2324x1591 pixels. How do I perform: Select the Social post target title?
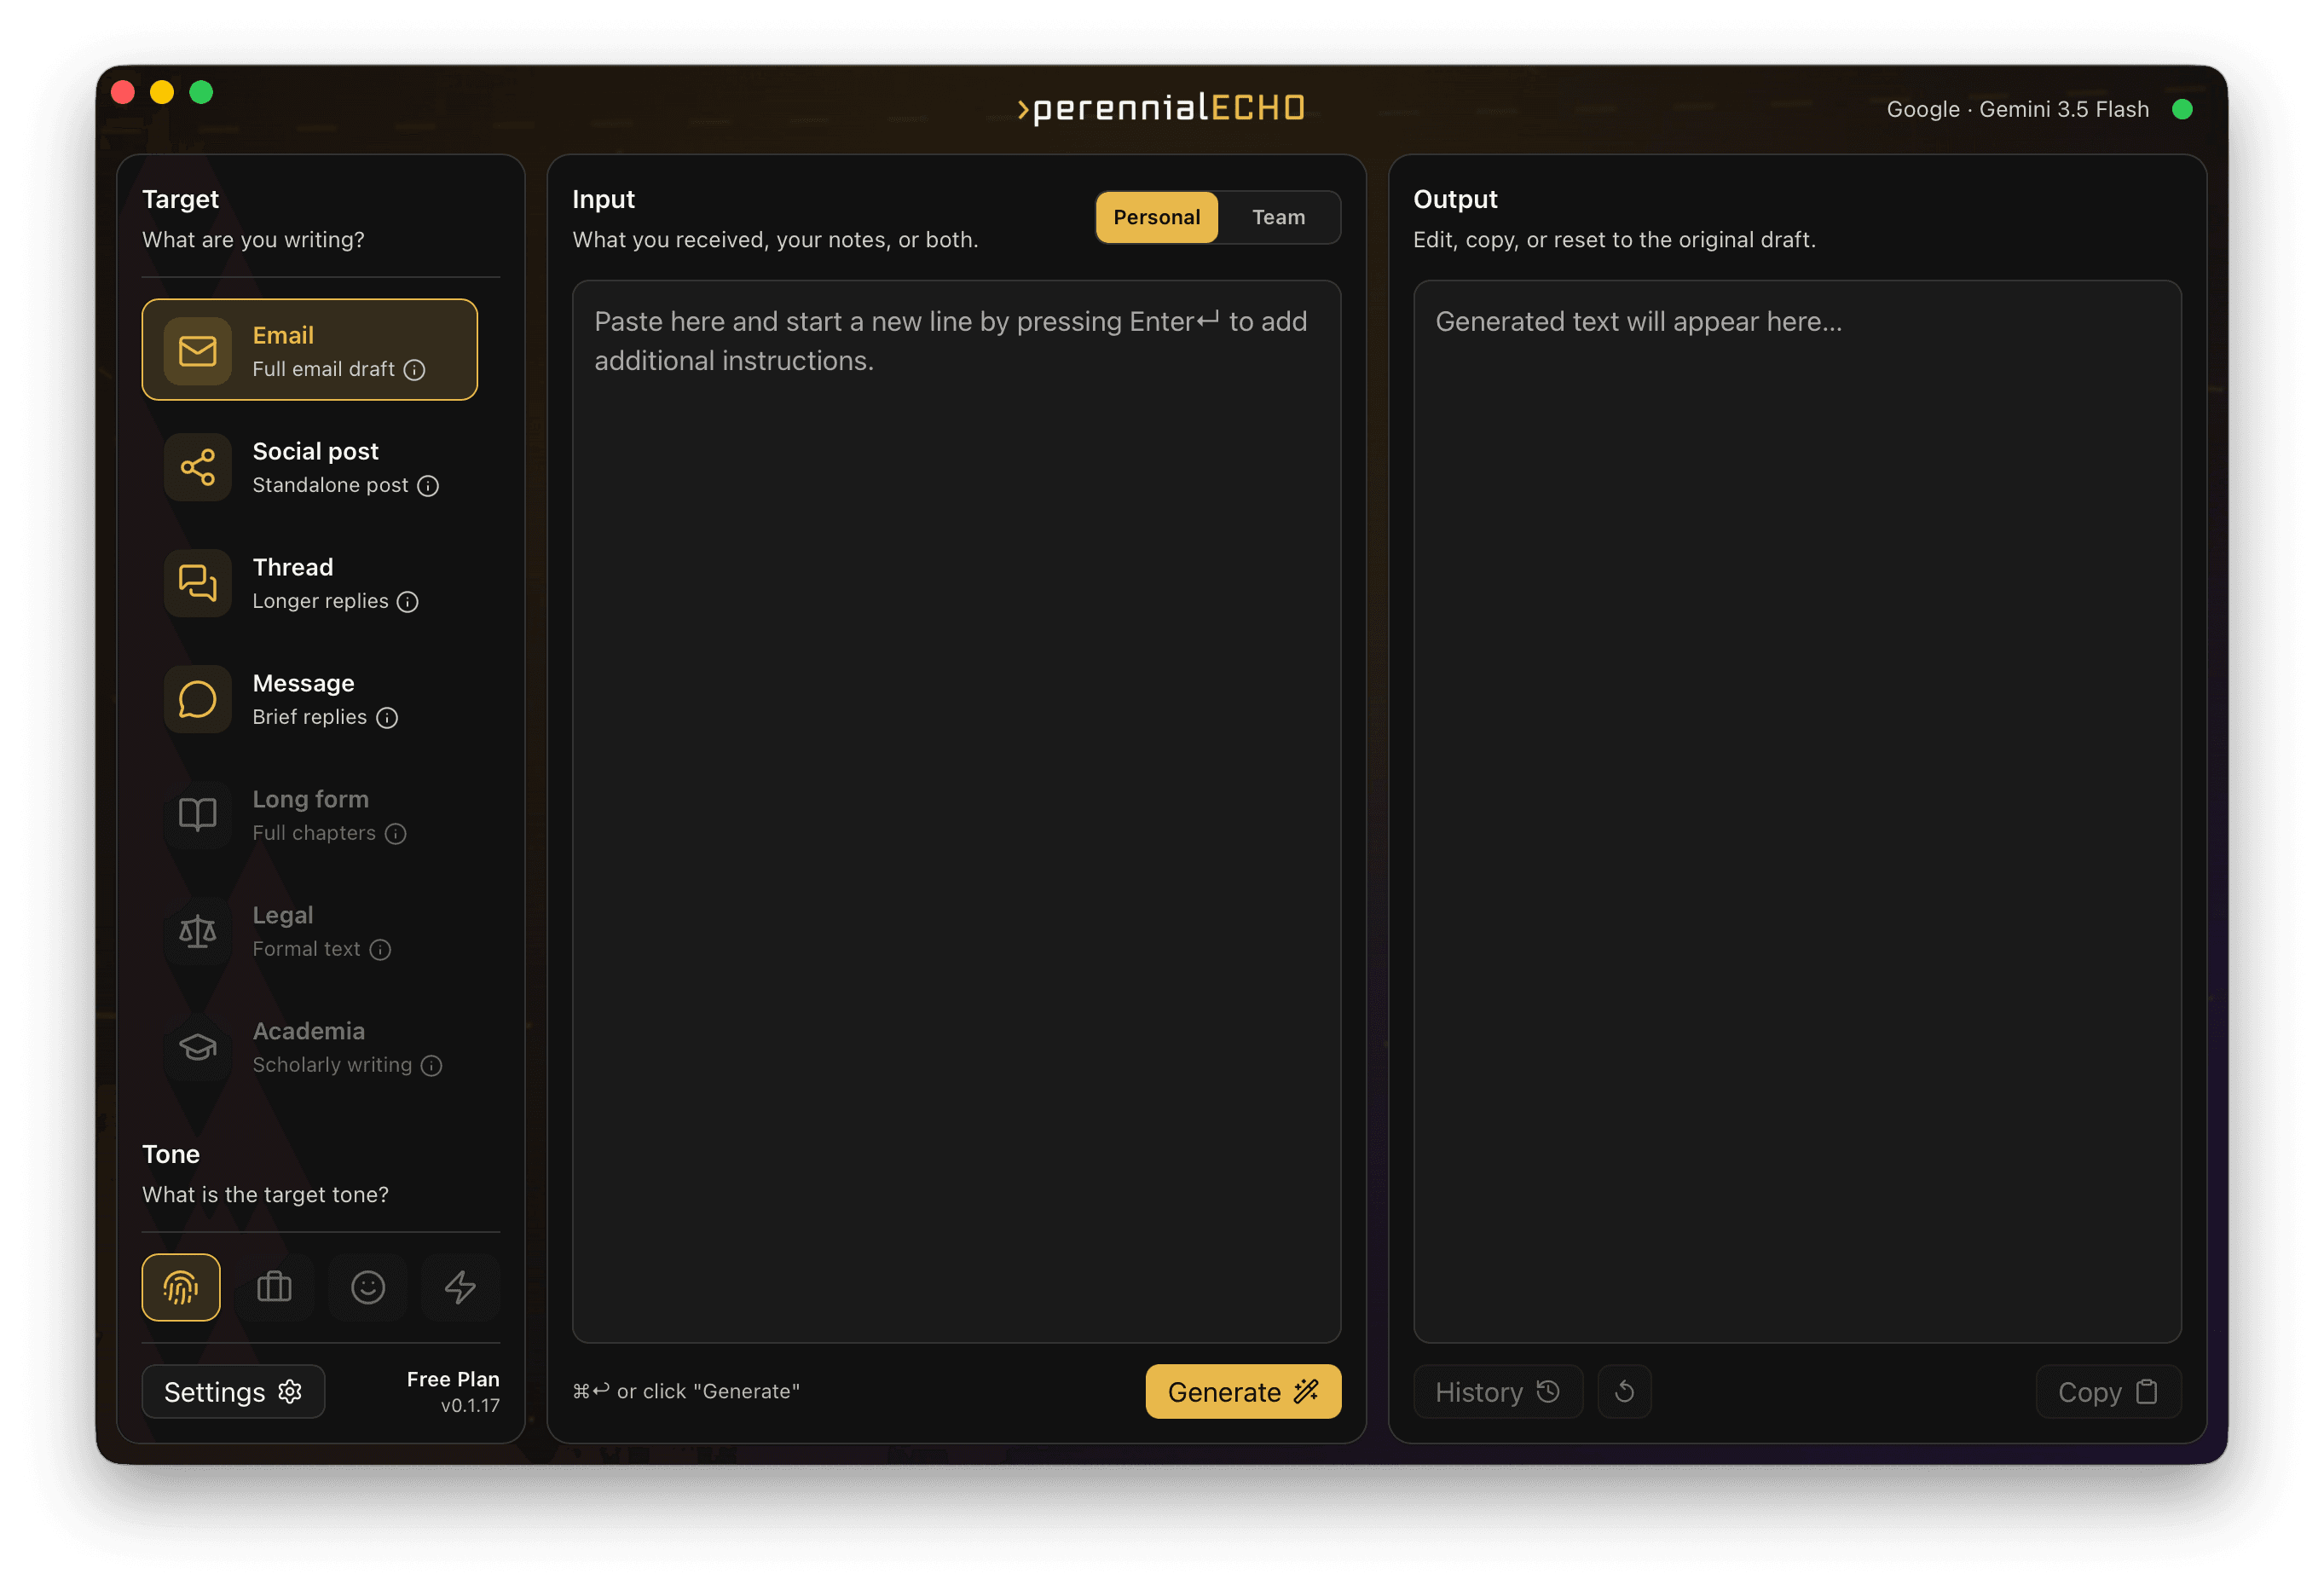coord(315,451)
